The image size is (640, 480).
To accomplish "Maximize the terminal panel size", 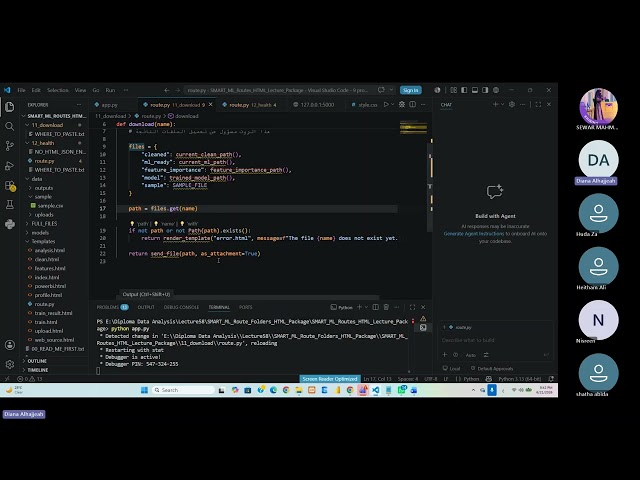I will pos(412,307).
